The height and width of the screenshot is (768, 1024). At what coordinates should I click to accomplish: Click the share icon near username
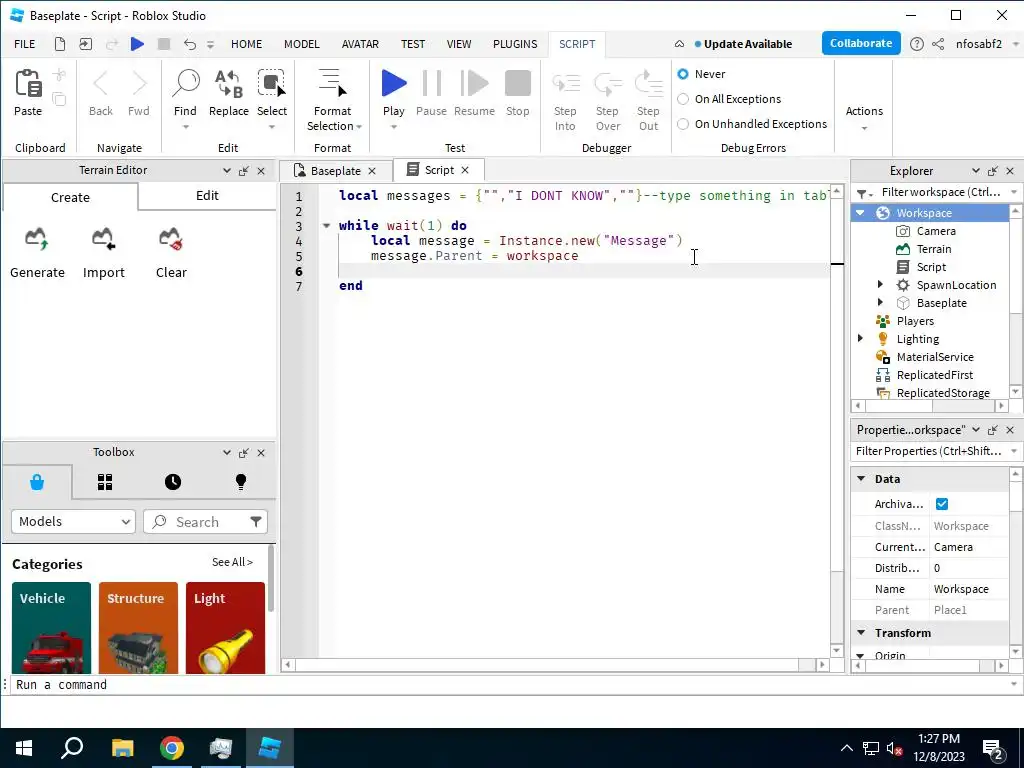point(938,44)
